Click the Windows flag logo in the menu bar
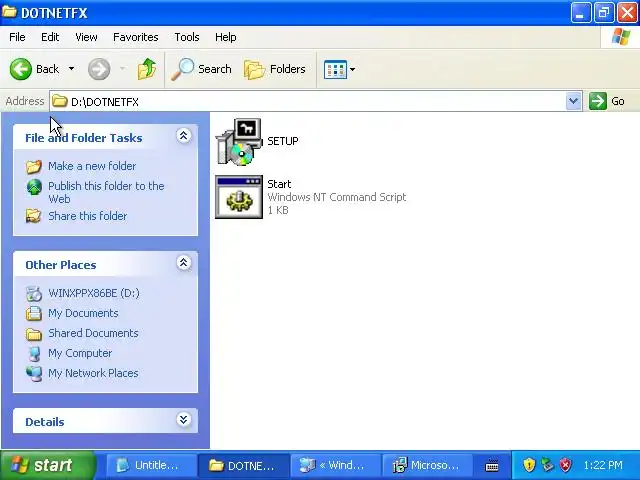 coord(620,37)
